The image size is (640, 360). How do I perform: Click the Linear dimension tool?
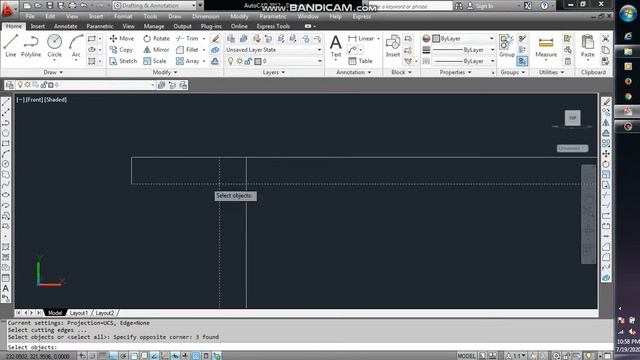(361, 38)
